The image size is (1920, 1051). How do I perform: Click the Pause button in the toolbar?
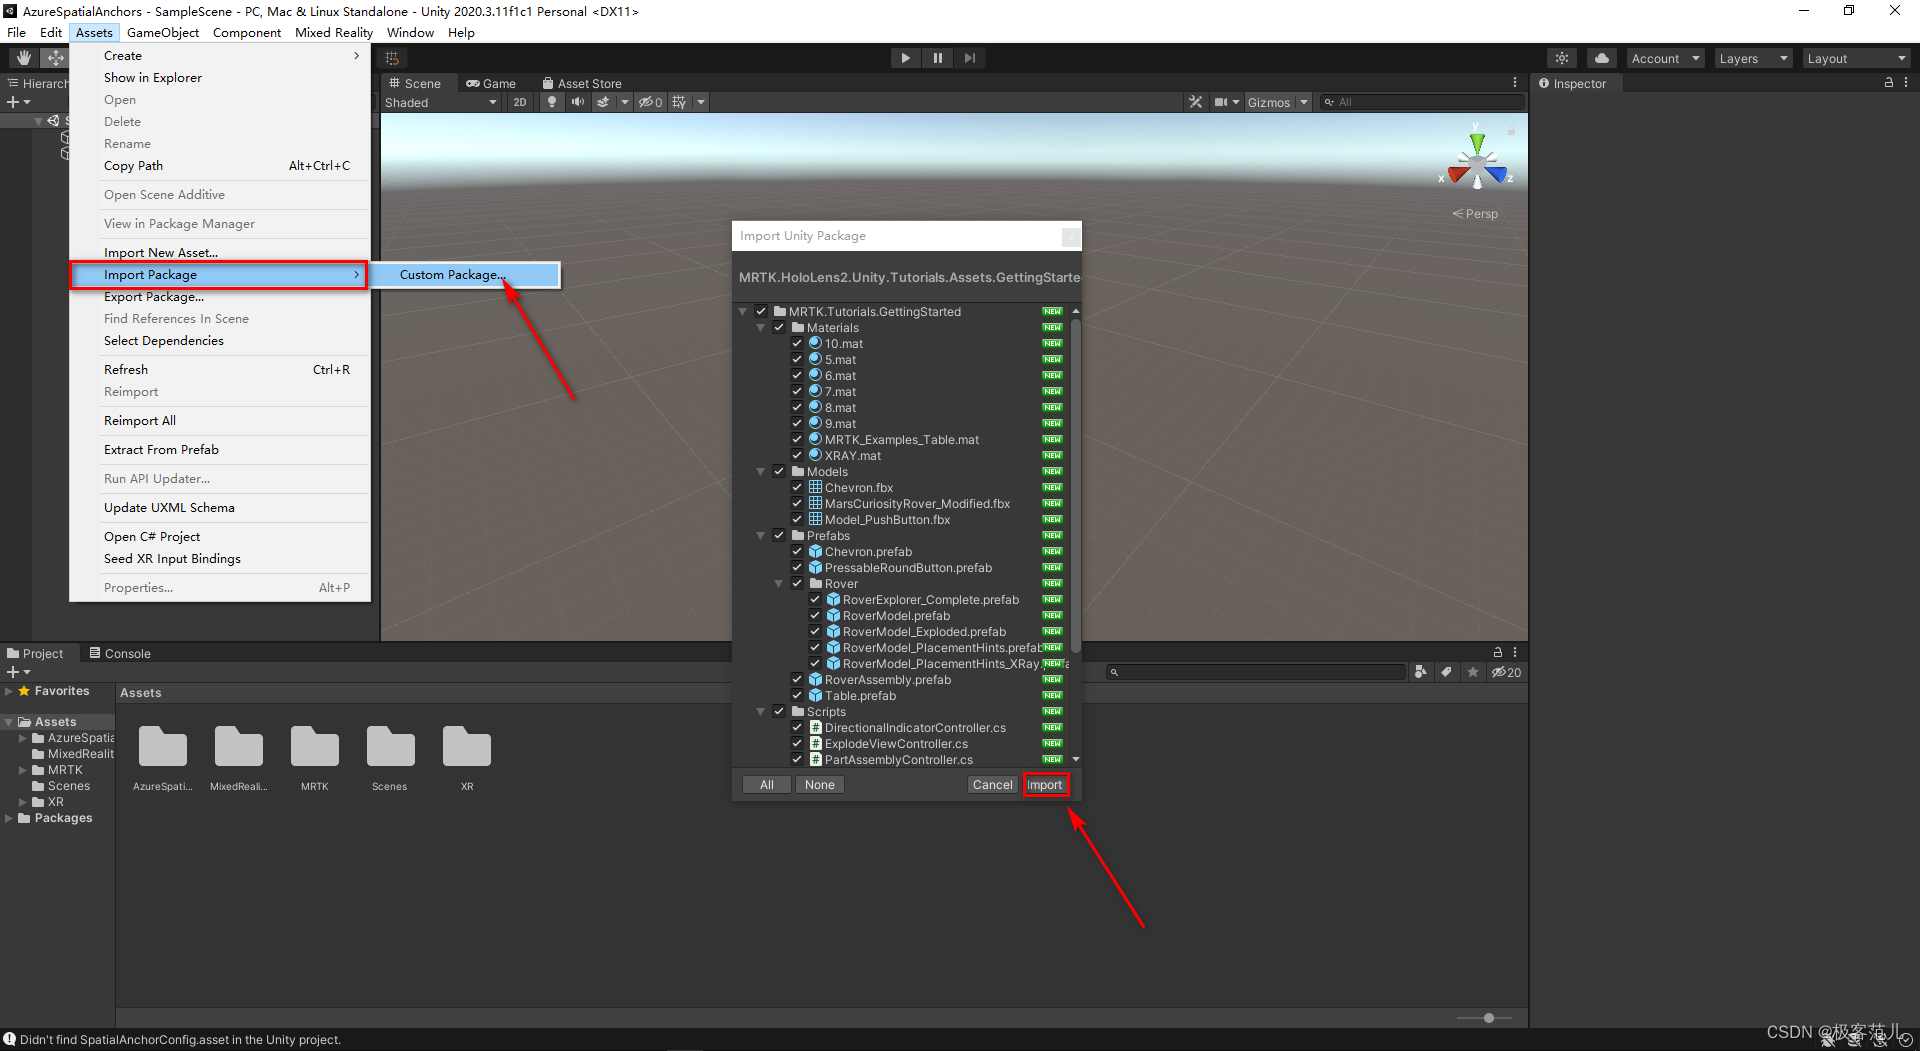tap(937, 58)
